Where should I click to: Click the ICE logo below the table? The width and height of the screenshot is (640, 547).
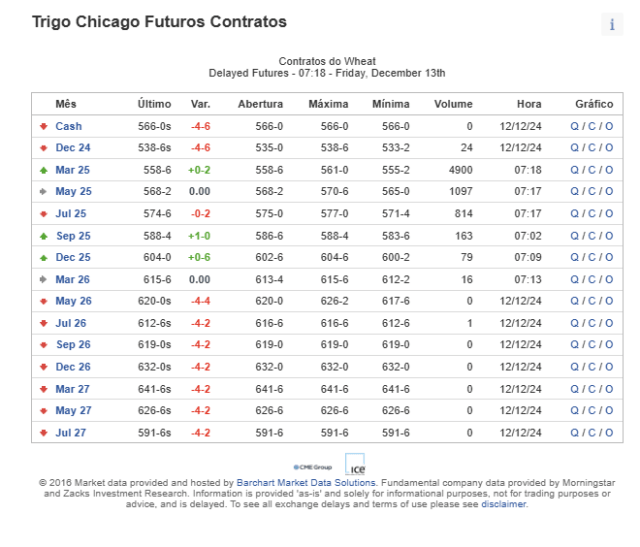pos(355,465)
